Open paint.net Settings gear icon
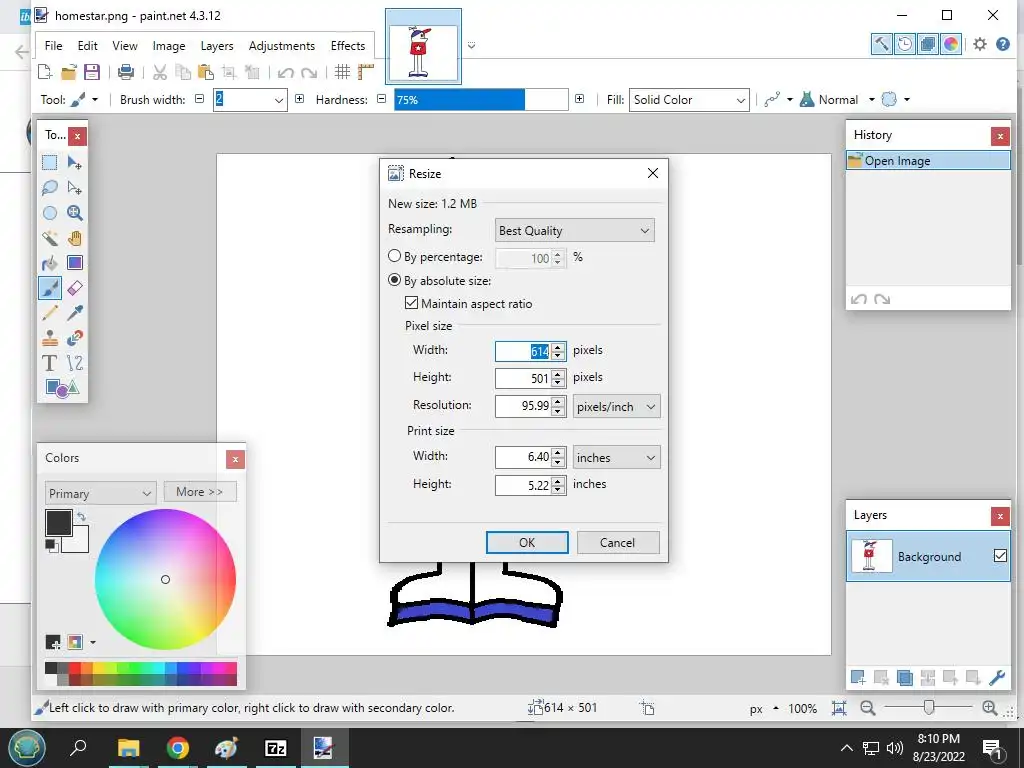This screenshot has width=1024, height=768. [980, 44]
